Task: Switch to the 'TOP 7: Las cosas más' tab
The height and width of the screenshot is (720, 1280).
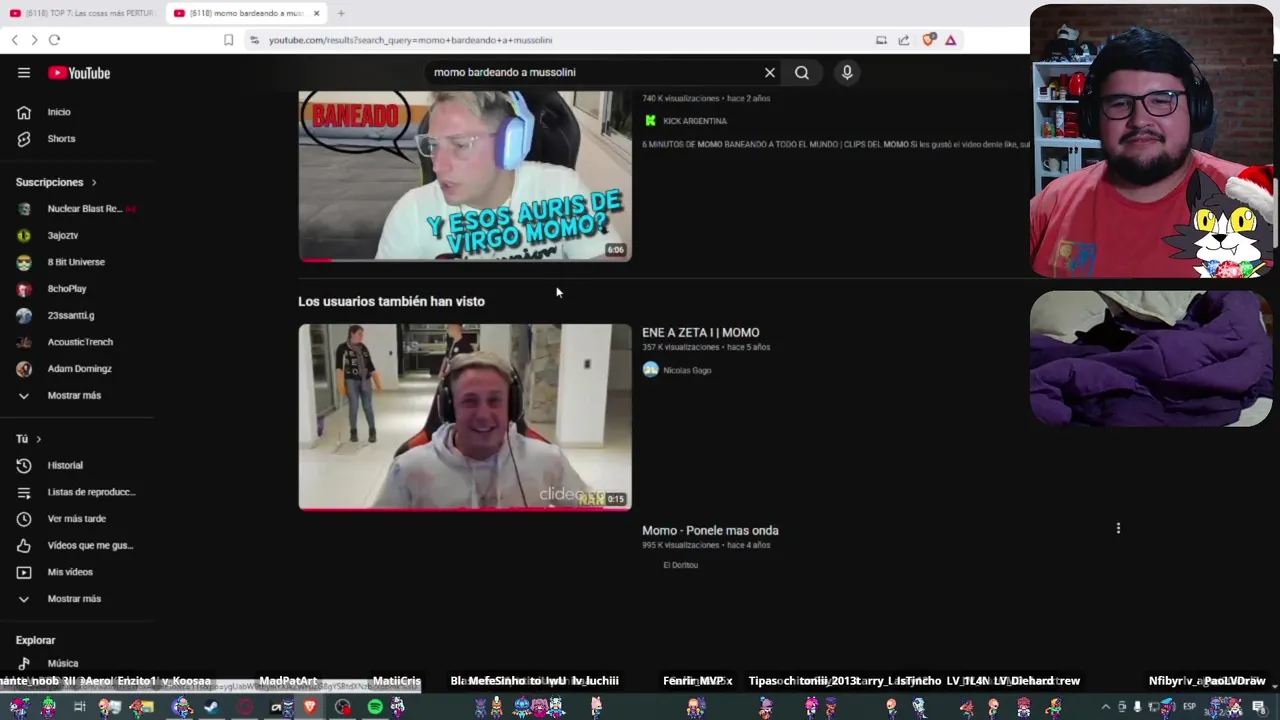Action: 82,13
